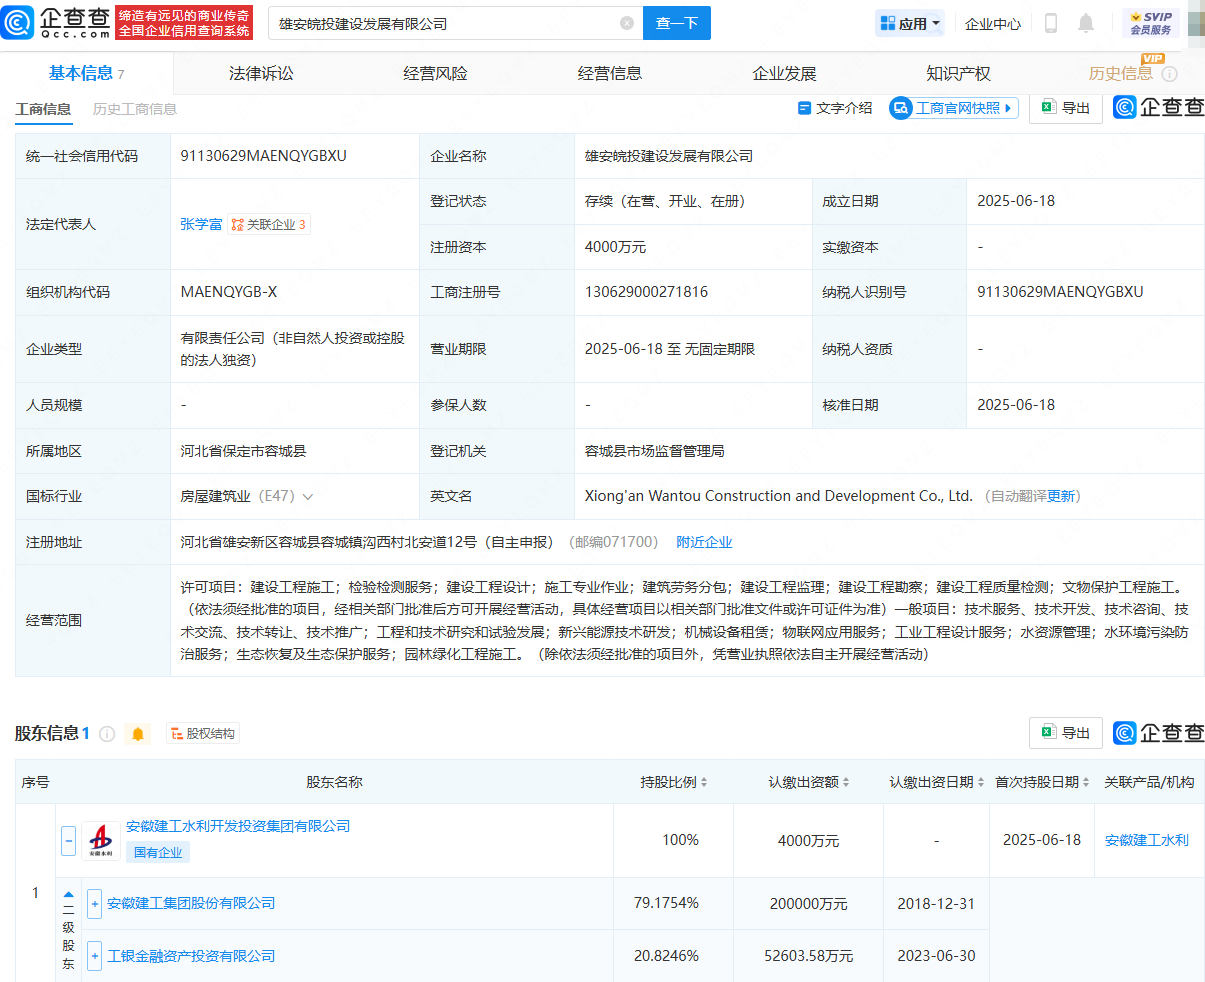Open 安徽建工水利 related product link
The image size is (1205, 982).
click(x=1147, y=840)
